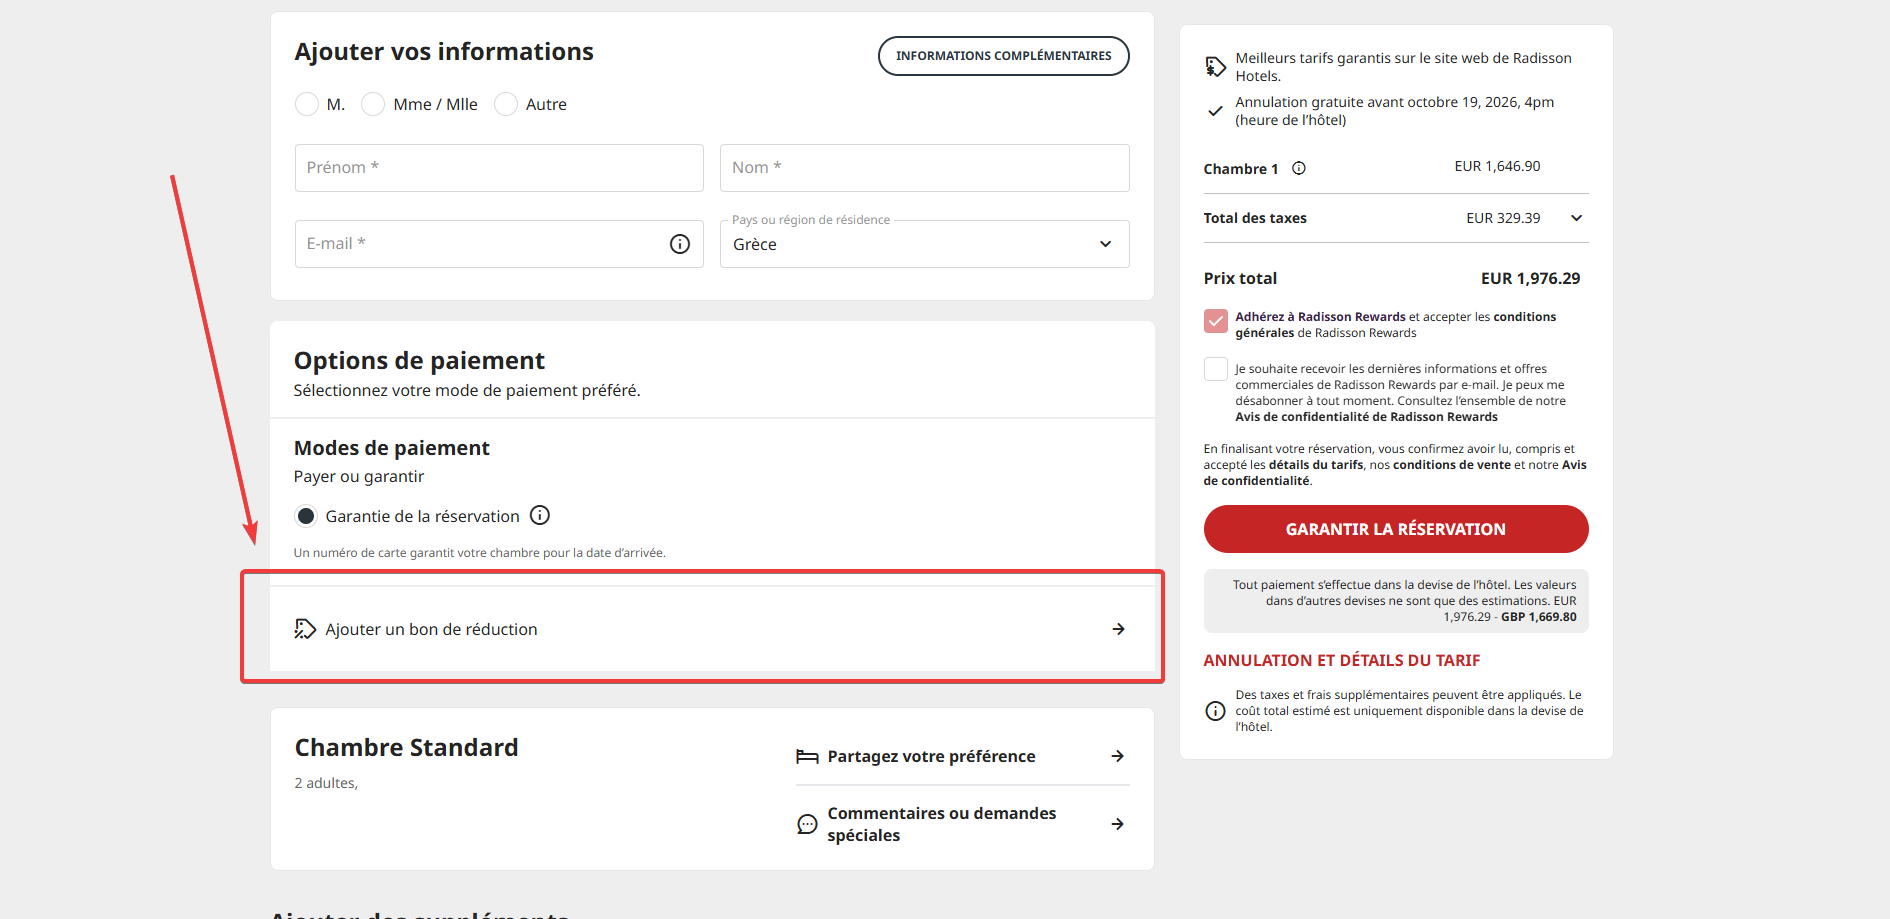Click the Garantir la réservation button
Screen dimensions: 1890x919
pos(1396,529)
